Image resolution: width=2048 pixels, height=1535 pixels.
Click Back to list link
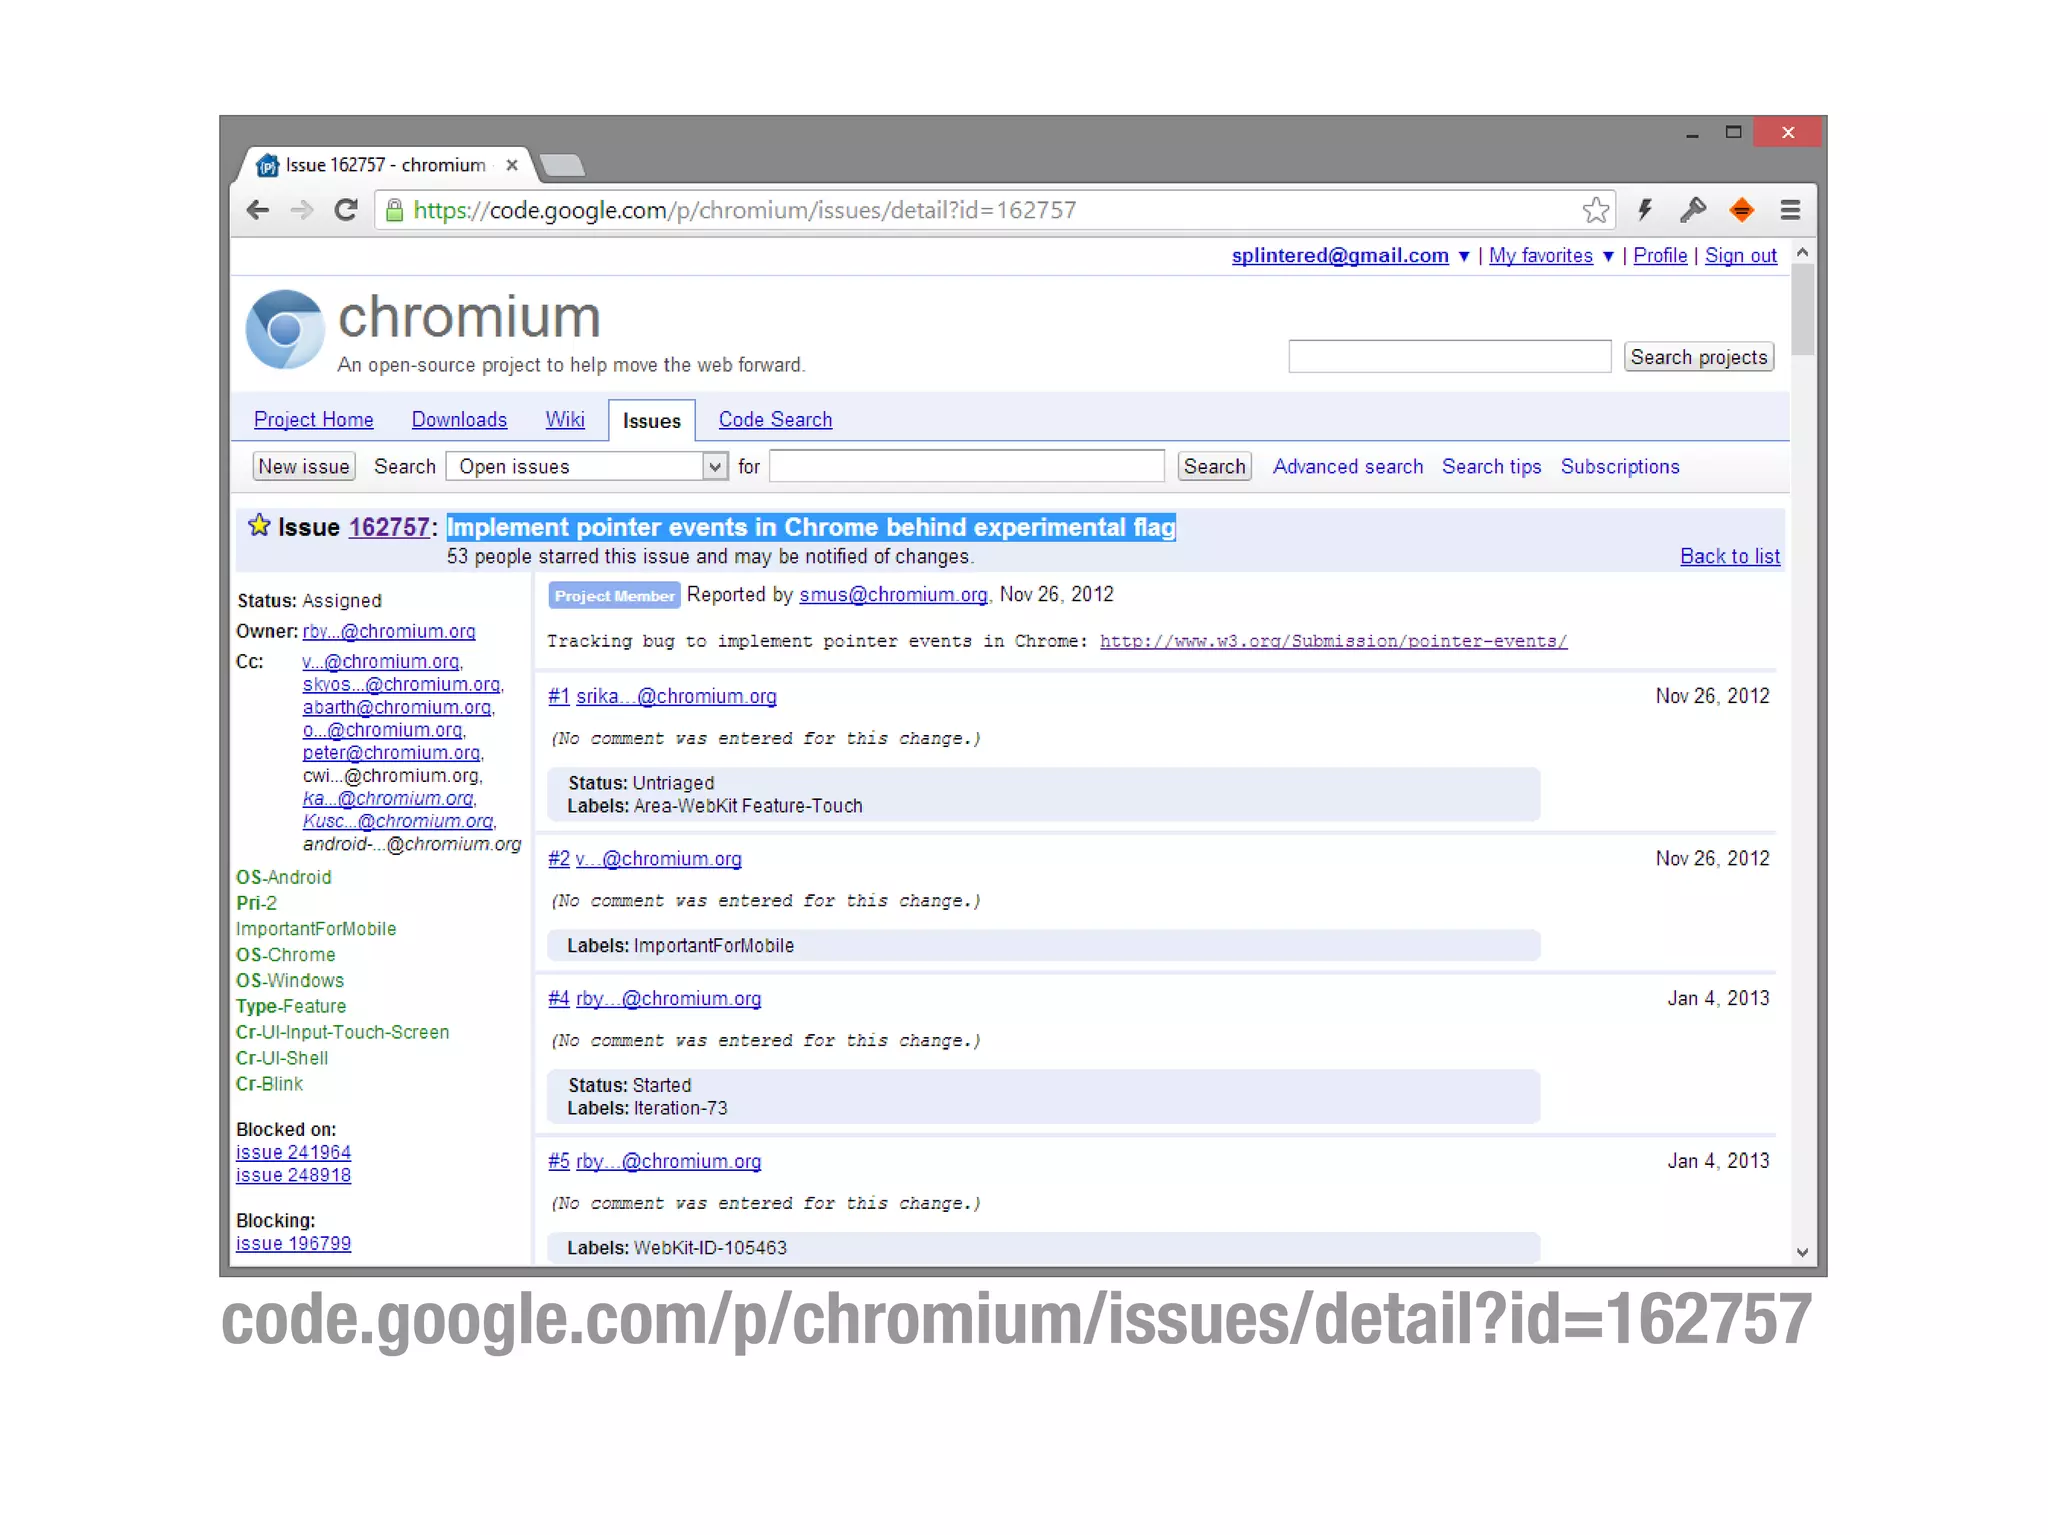click(1730, 557)
